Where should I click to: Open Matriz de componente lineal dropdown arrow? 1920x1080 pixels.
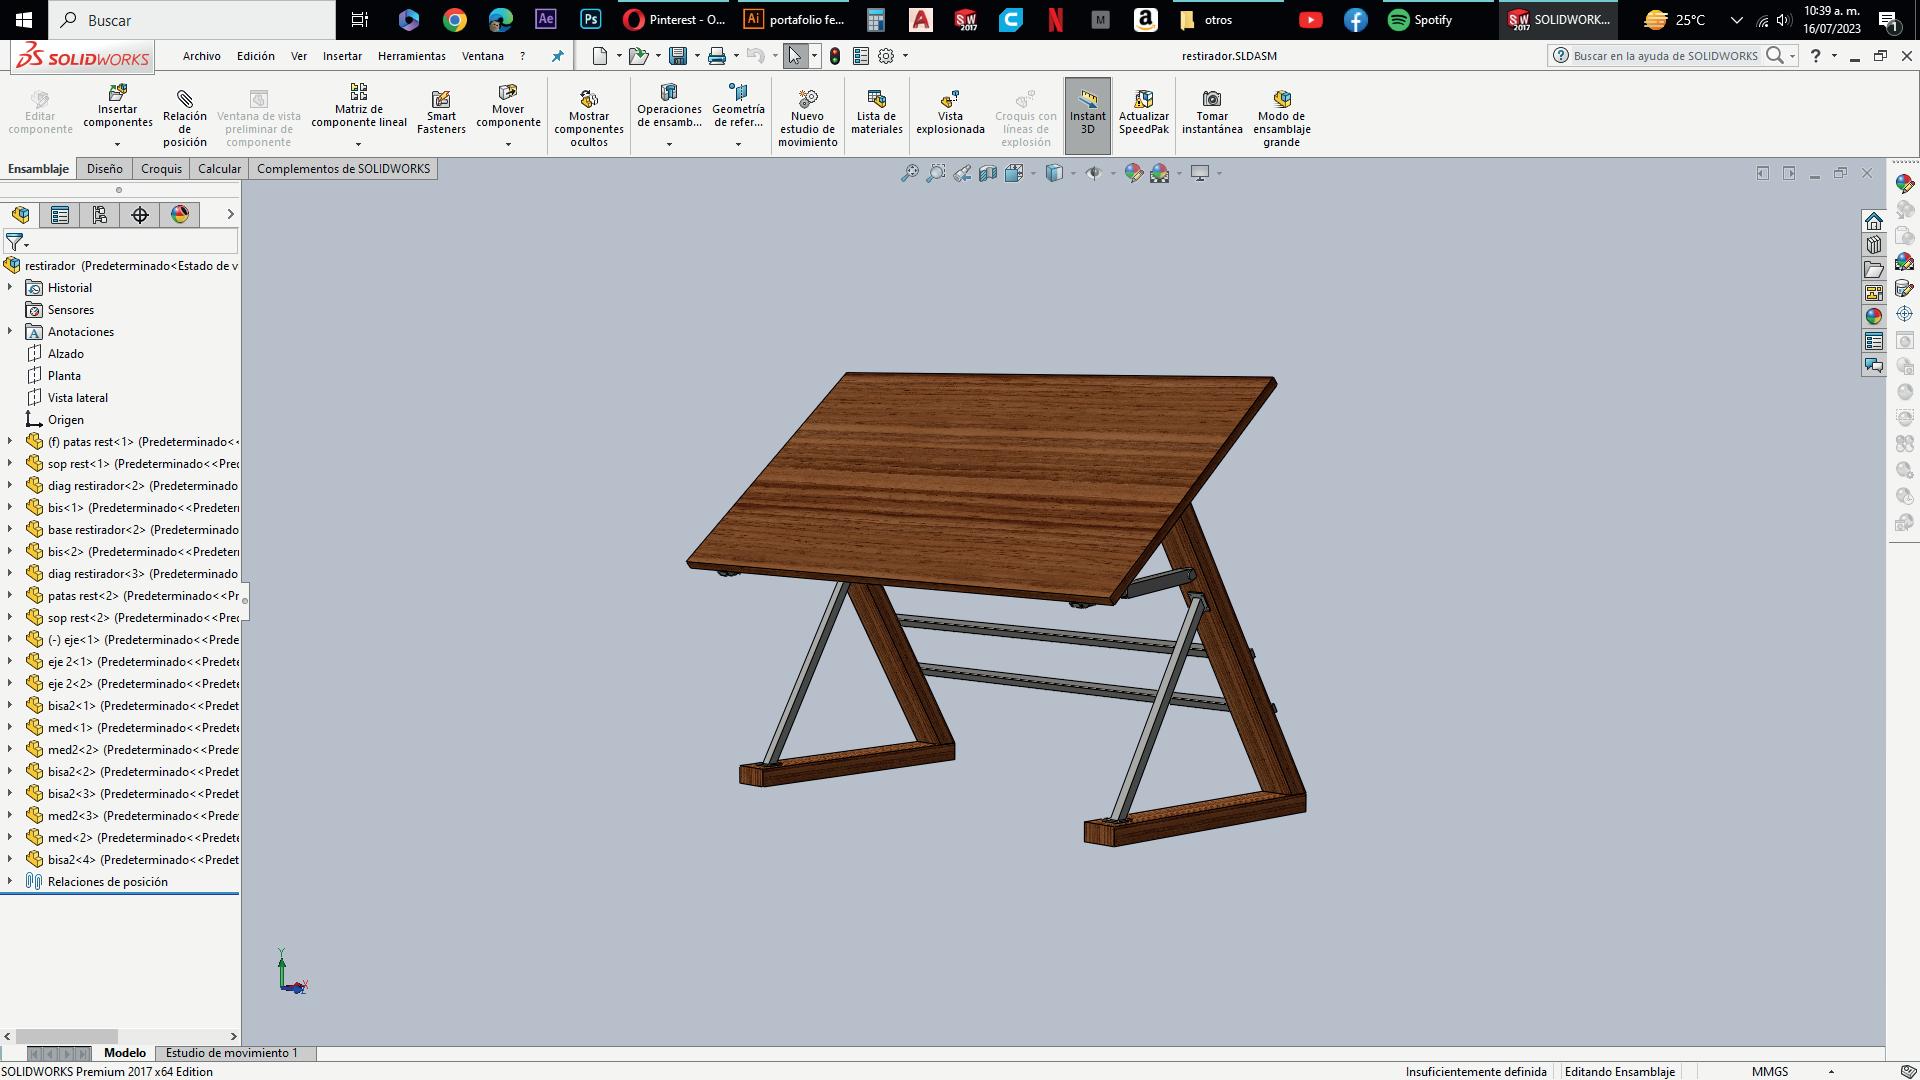coord(358,144)
